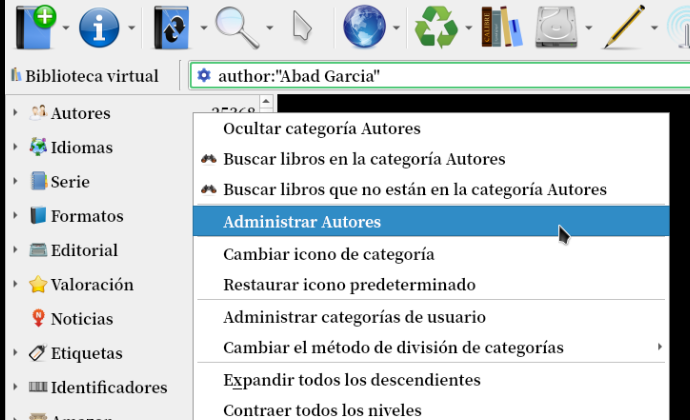The width and height of the screenshot is (690, 420).
Task: Open the Convert books dropdown arrow
Action: click(204, 28)
